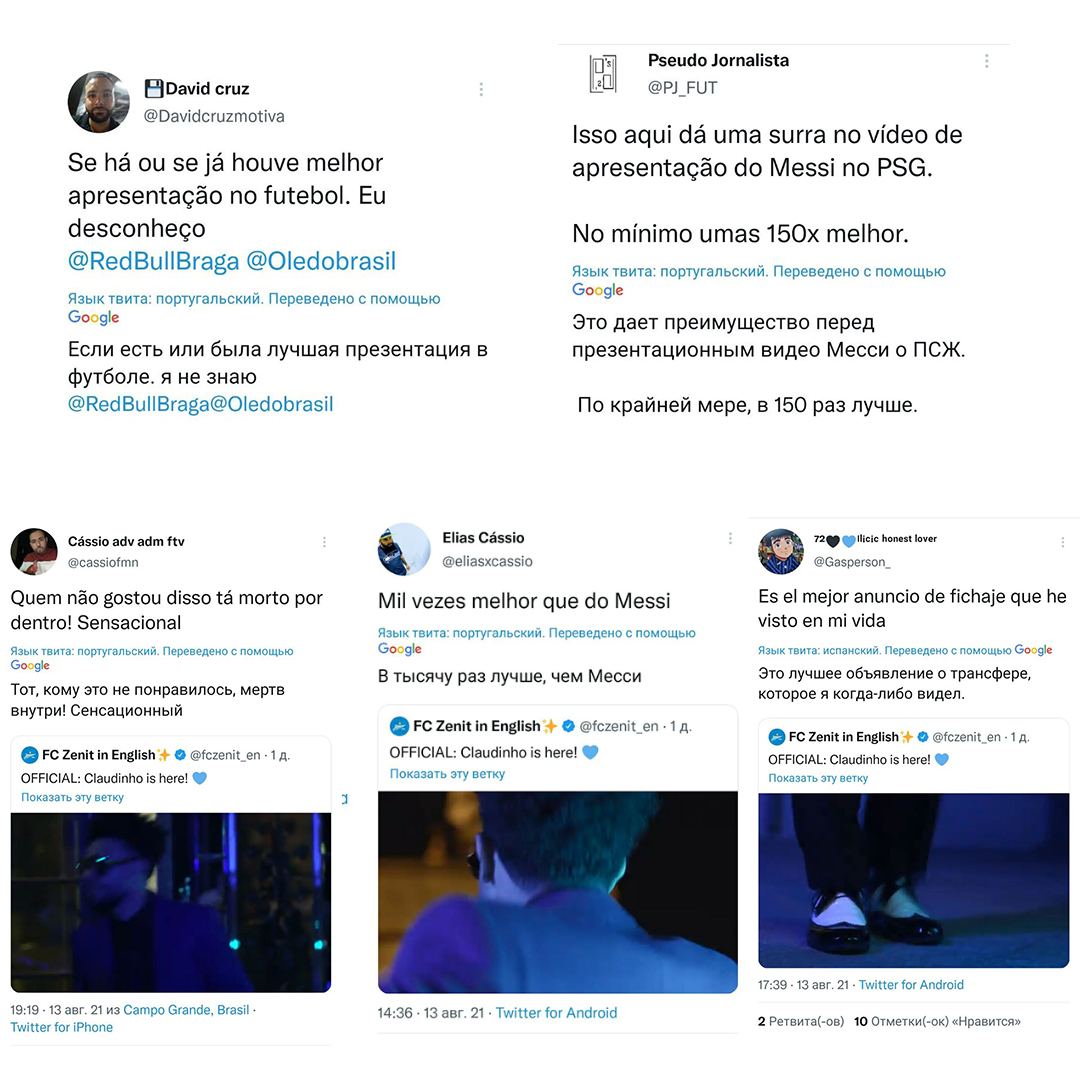
Task: Click Twitter for Android under the 14:36 tweet
Action: point(556,1013)
